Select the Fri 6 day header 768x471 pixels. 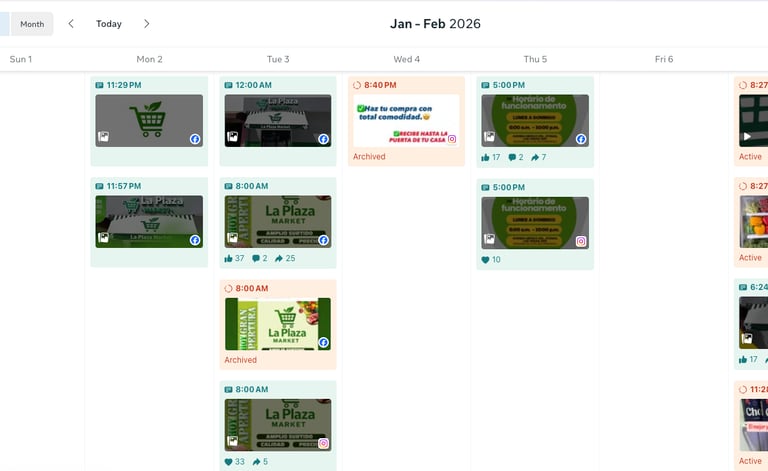664,59
